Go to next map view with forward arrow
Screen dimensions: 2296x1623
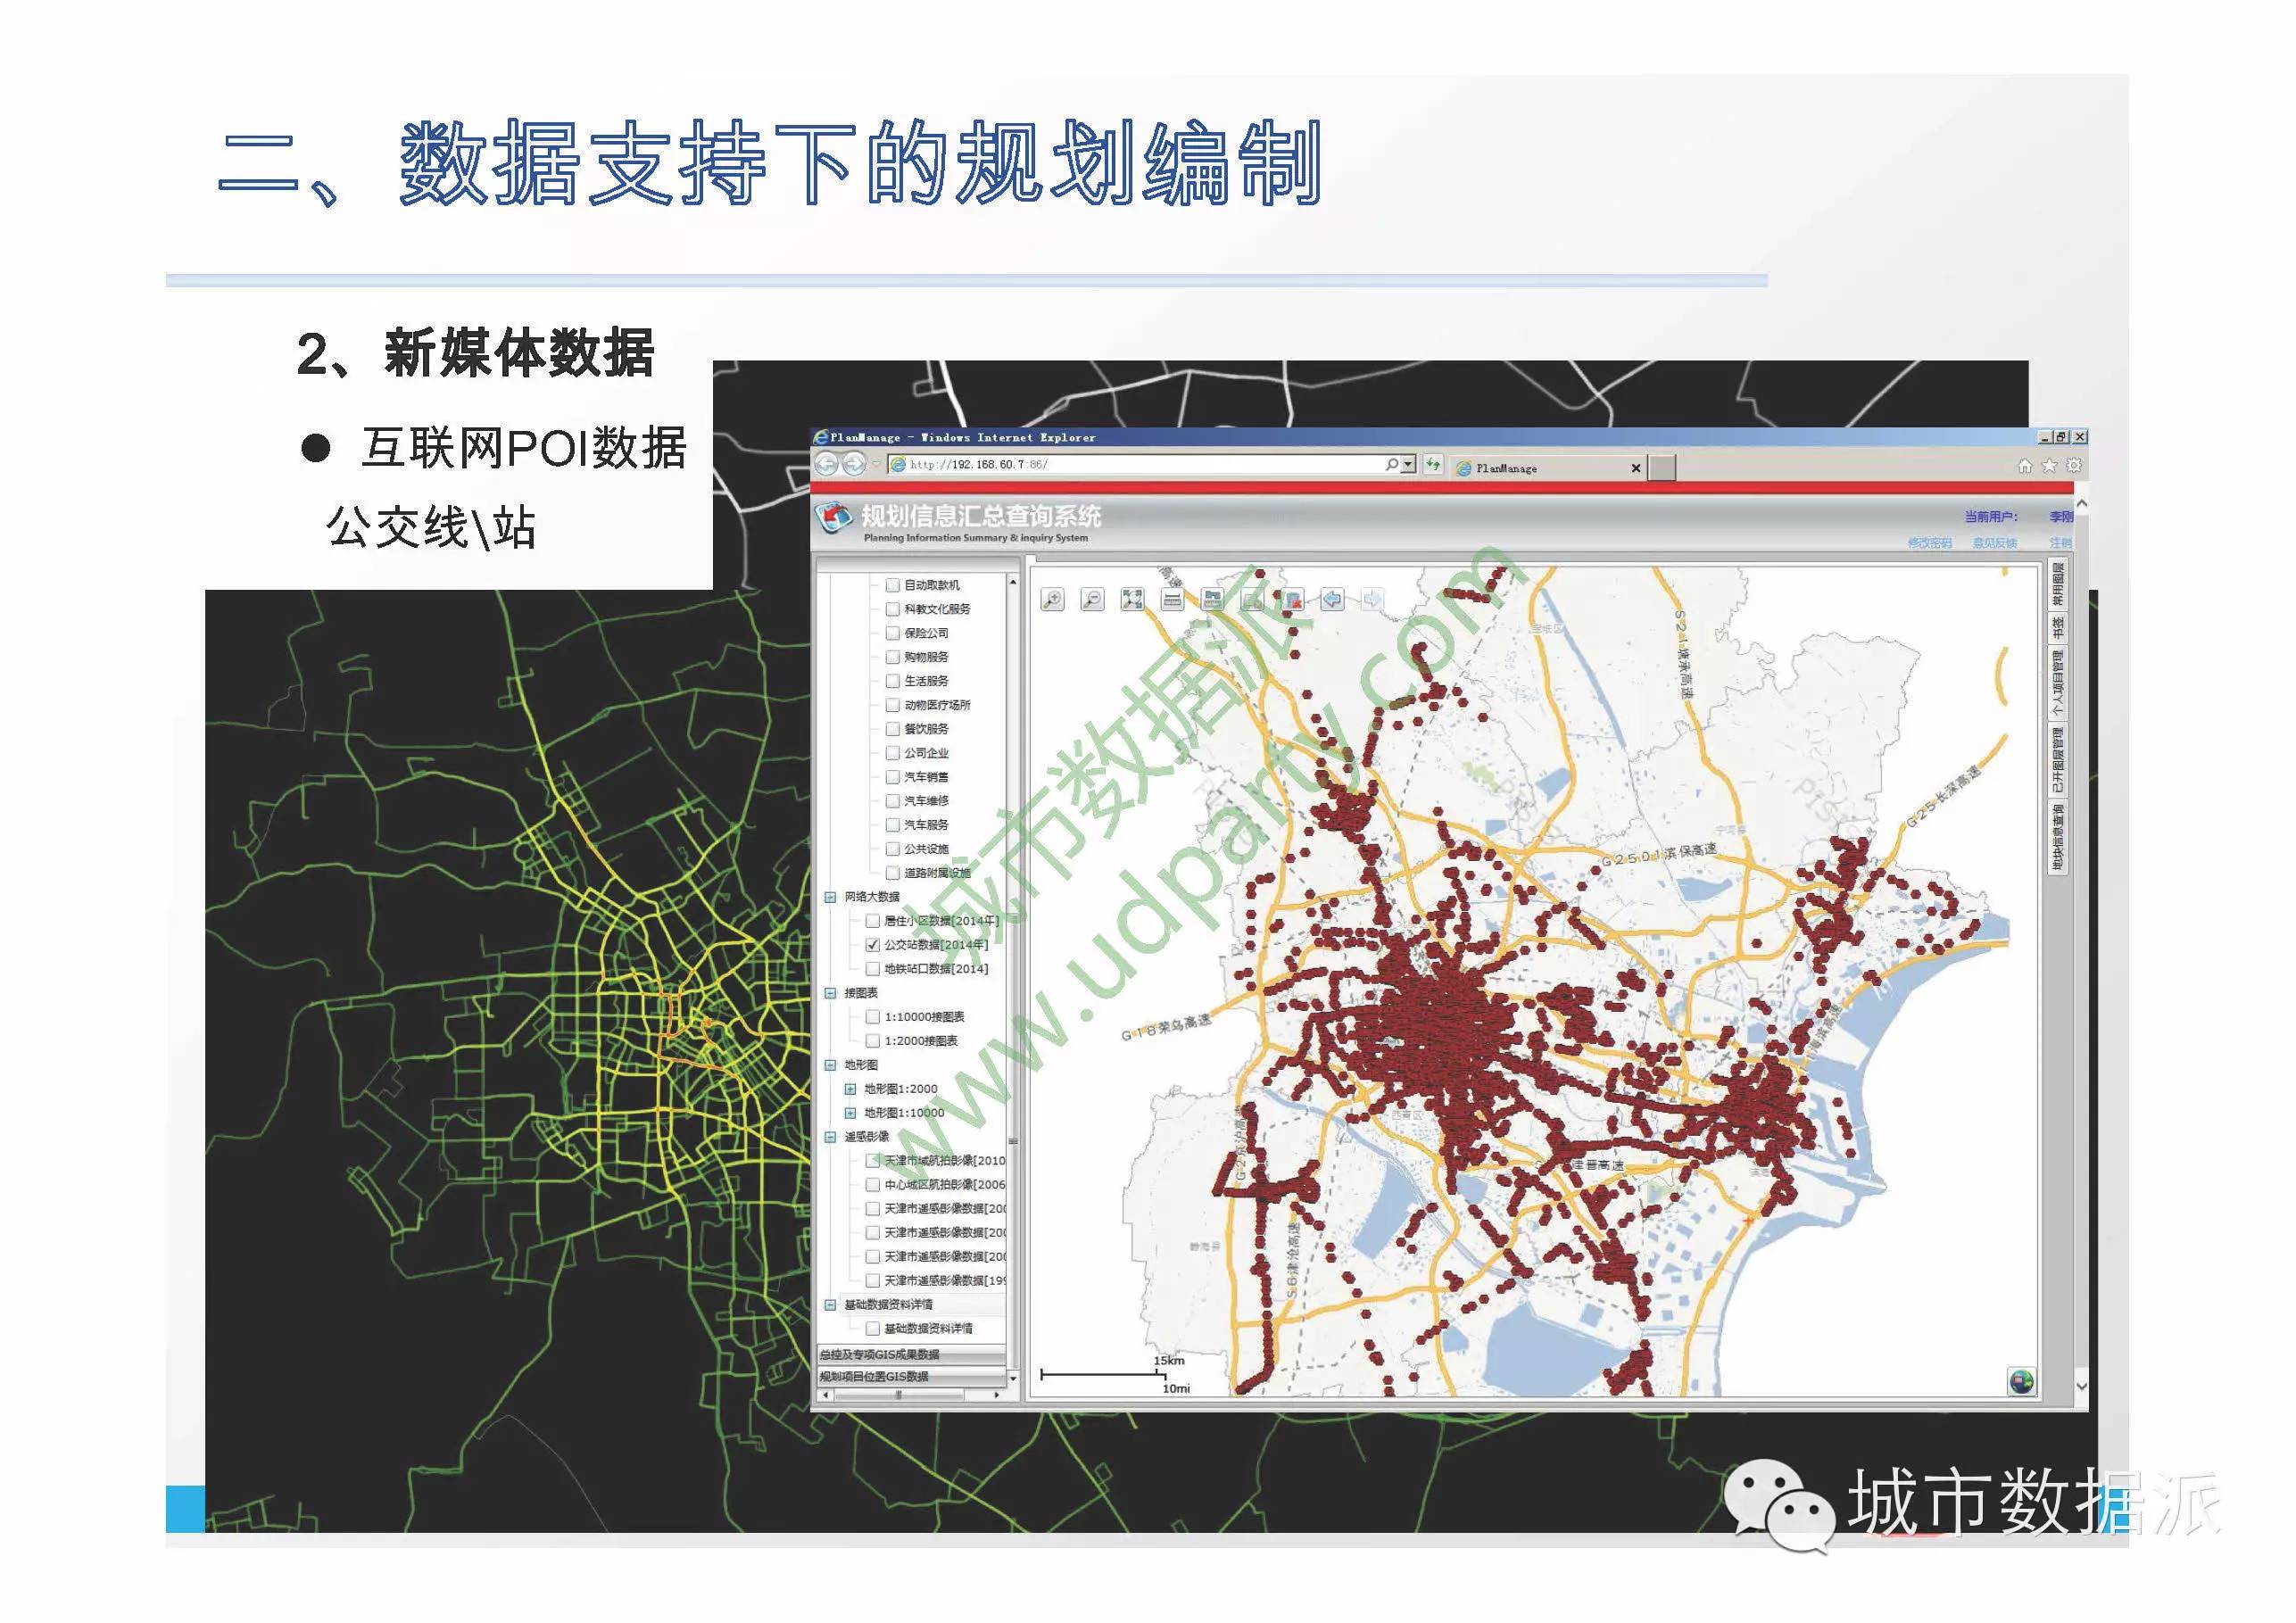(x=1372, y=599)
